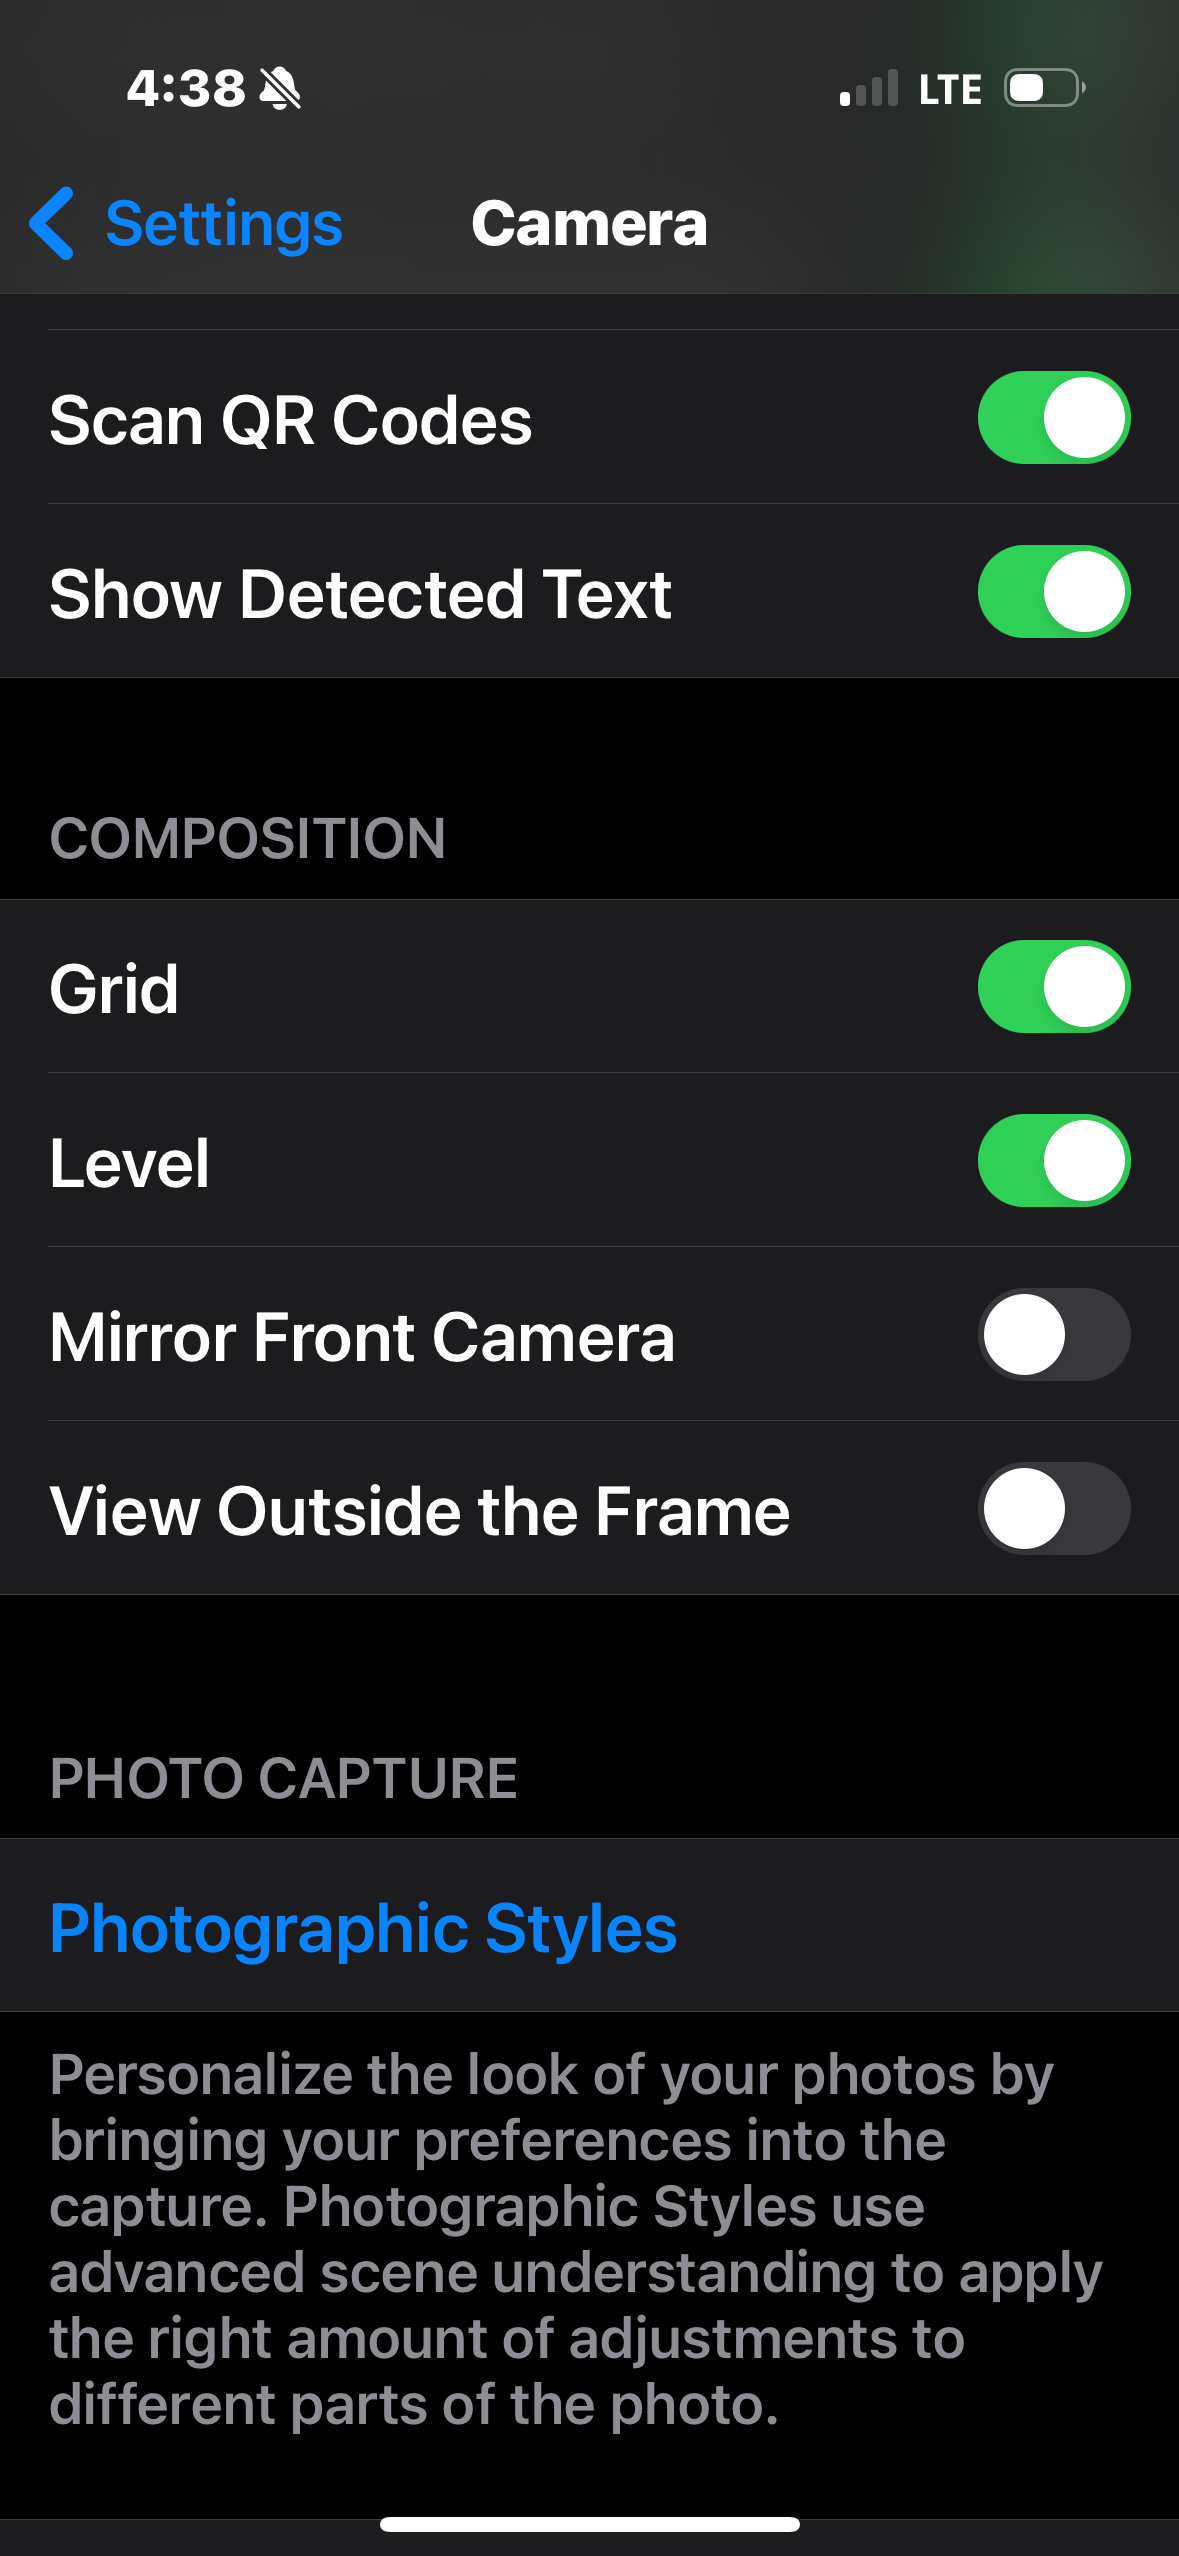Turn on View Outside the Frame
1179x2556 pixels.
(1053, 1509)
